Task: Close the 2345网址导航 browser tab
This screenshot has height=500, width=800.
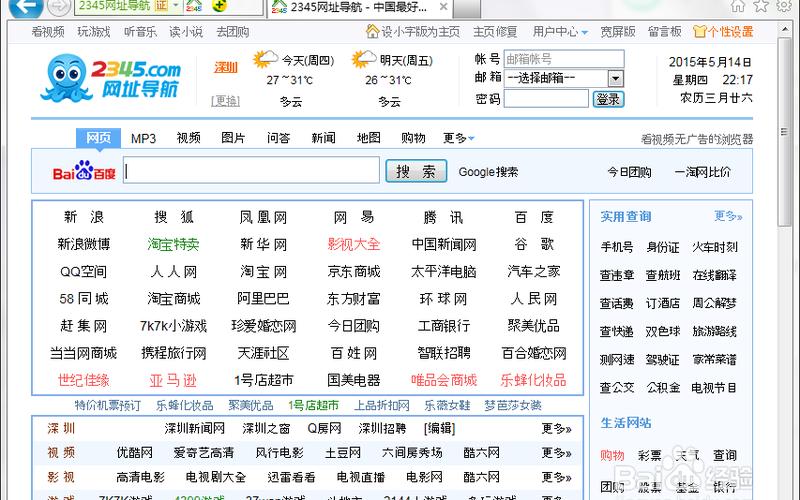Action: [443, 7]
